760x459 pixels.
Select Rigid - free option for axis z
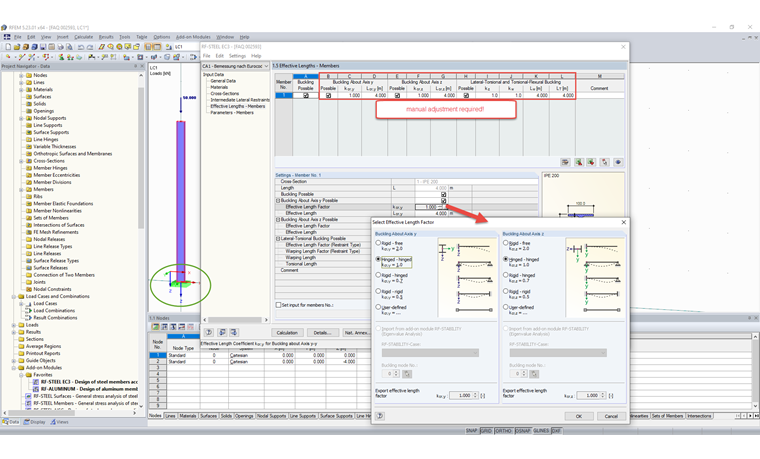(506, 243)
